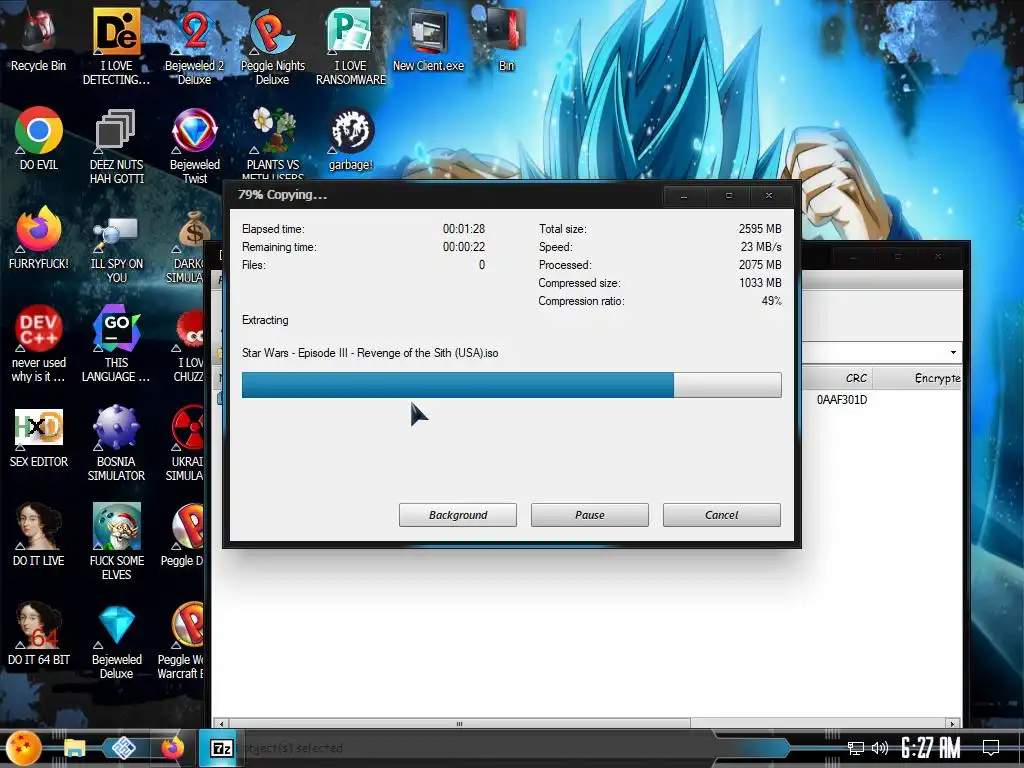Open the garbage! desktop shortcut
This screenshot has height=768, width=1024.
pos(351,138)
